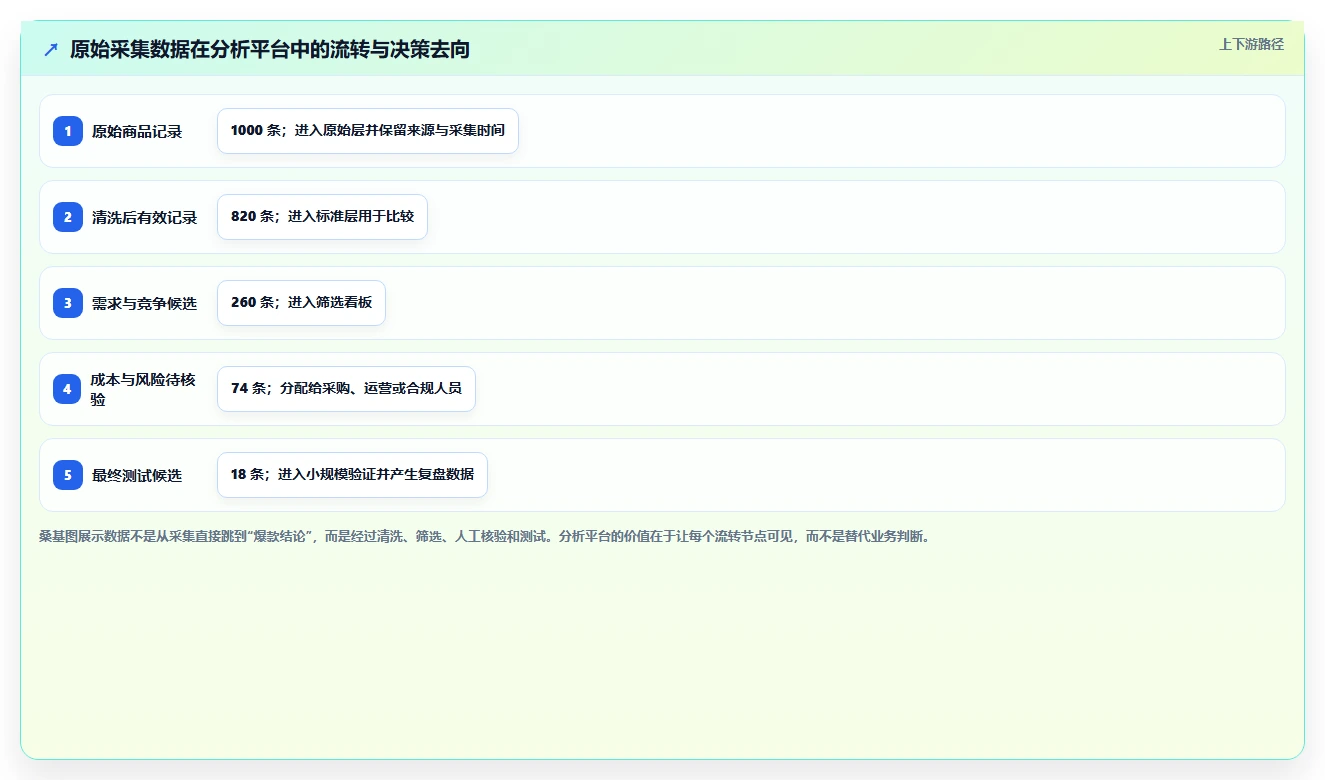This screenshot has height=780, width=1325.
Task: Click step badge 1 for 原始商品记录
Action: 68,131
